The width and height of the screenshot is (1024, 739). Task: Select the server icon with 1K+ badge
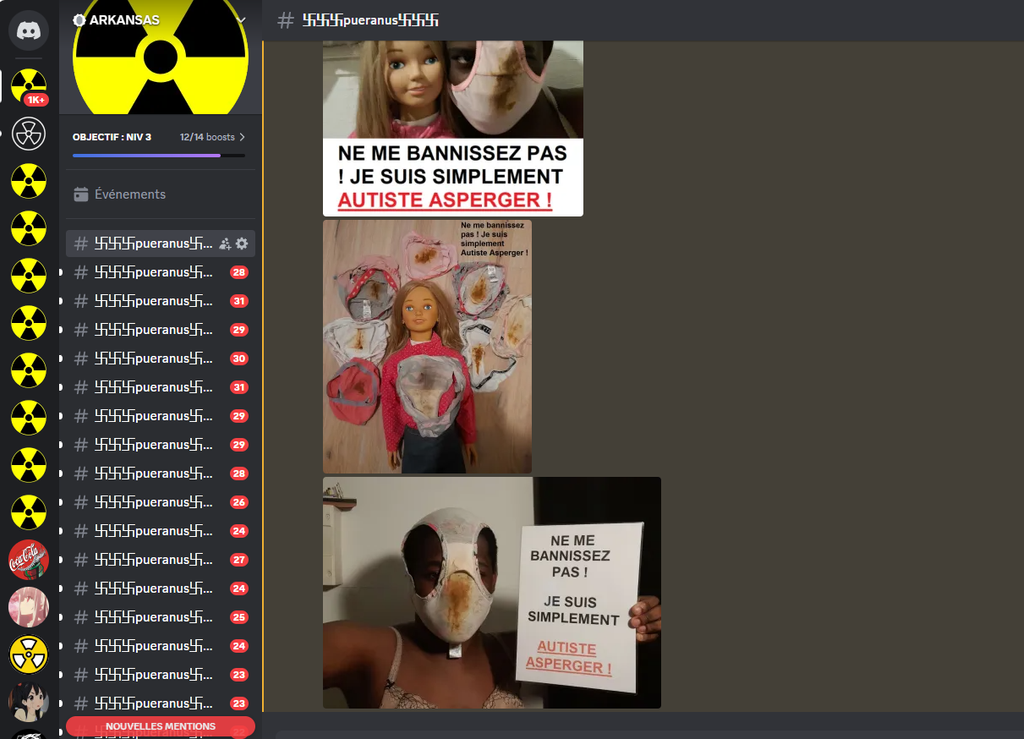(28, 85)
